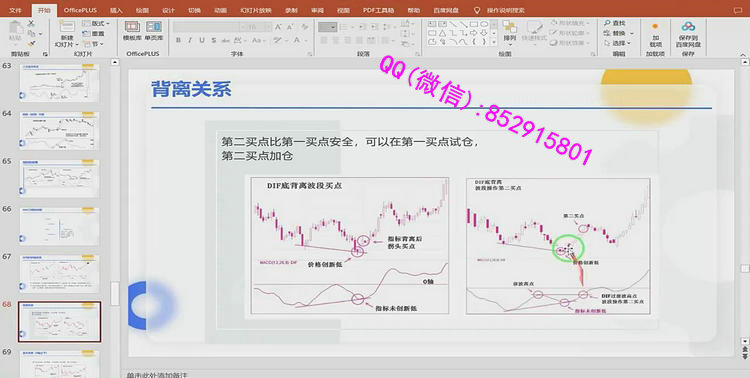This screenshot has height=378, width=750.
Task: Toggle Underline text formatting
Action: [202, 40]
